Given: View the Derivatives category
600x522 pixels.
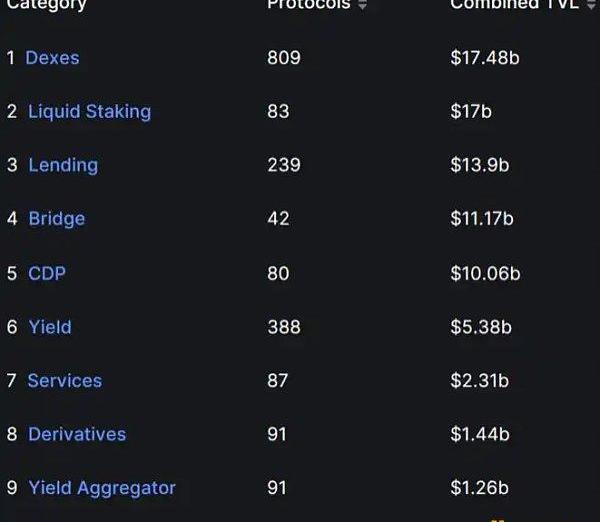Looking at the screenshot, I should pos(77,434).
